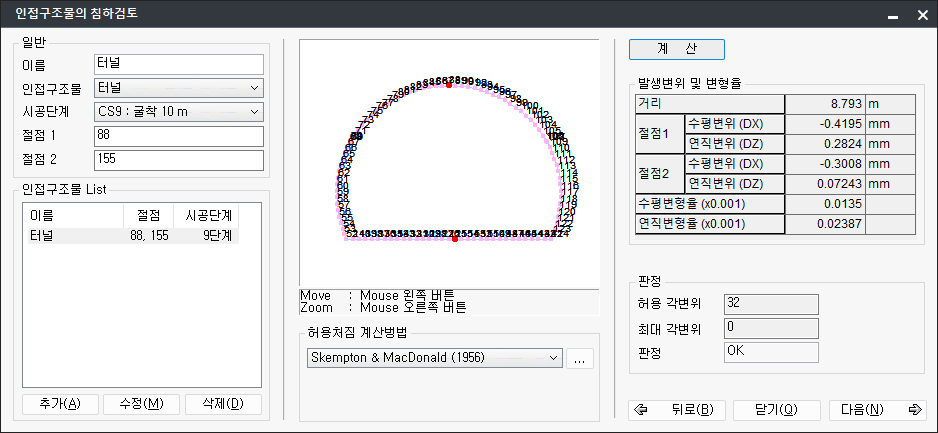Select 터널 row in structure list
The height and width of the screenshot is (433, 938).
point(130,236)
